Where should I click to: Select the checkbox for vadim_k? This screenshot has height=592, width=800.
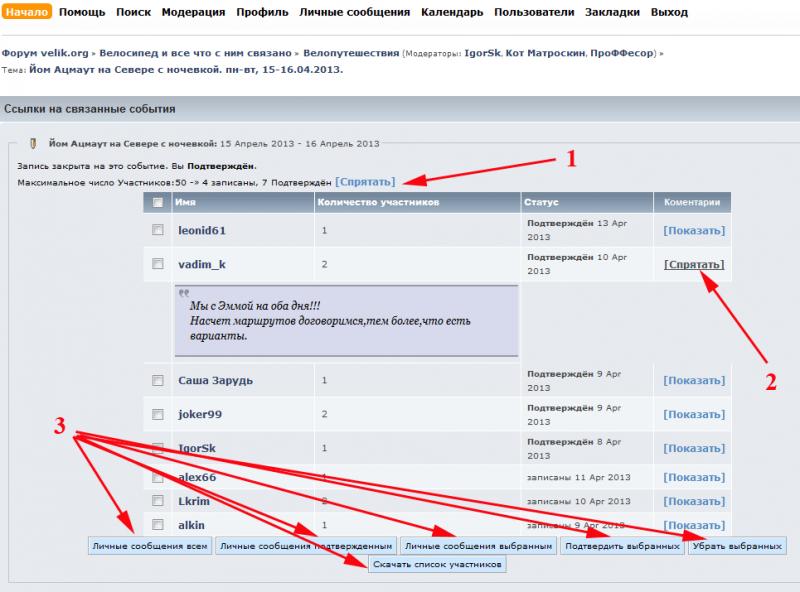[157, 264]
